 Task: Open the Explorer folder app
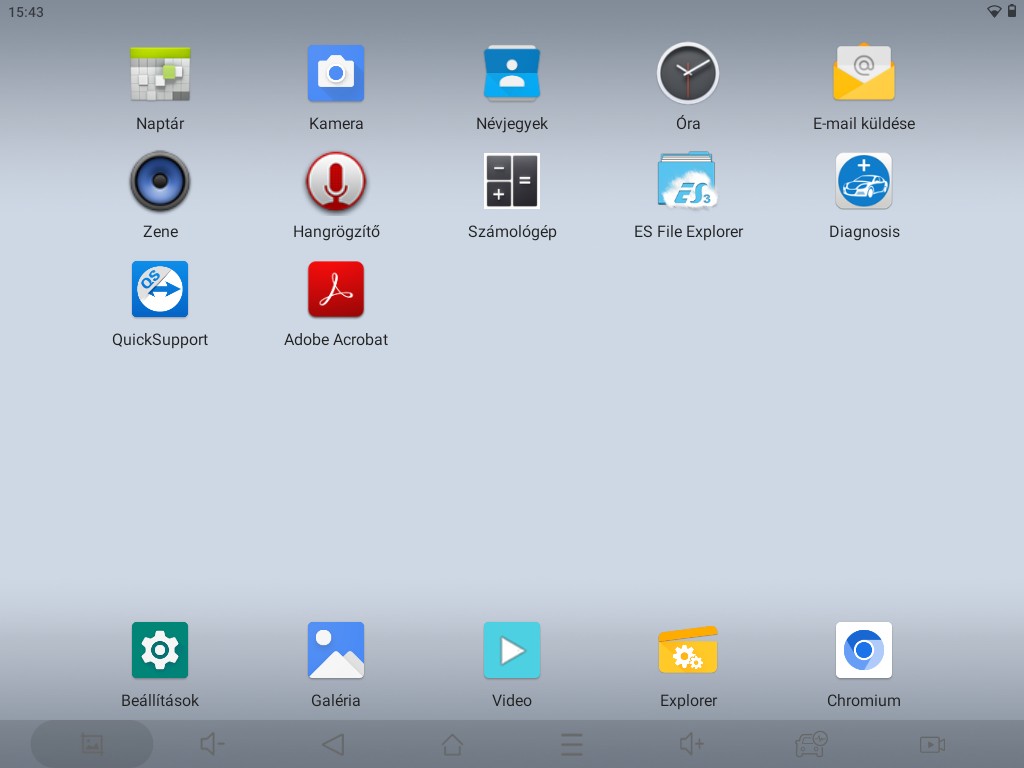tap(688, 651)
